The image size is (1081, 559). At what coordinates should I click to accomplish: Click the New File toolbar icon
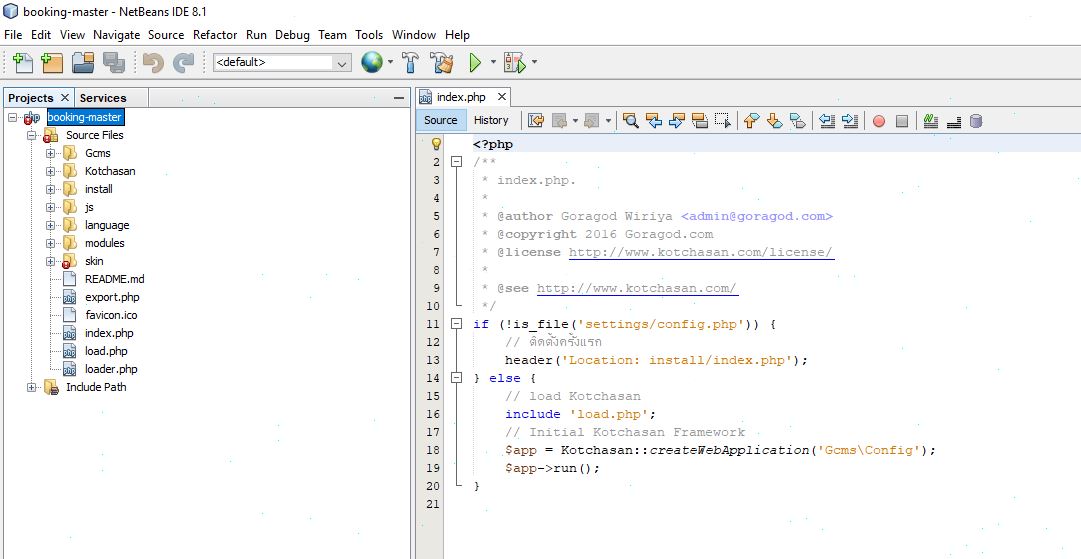(x=23, y=63)
